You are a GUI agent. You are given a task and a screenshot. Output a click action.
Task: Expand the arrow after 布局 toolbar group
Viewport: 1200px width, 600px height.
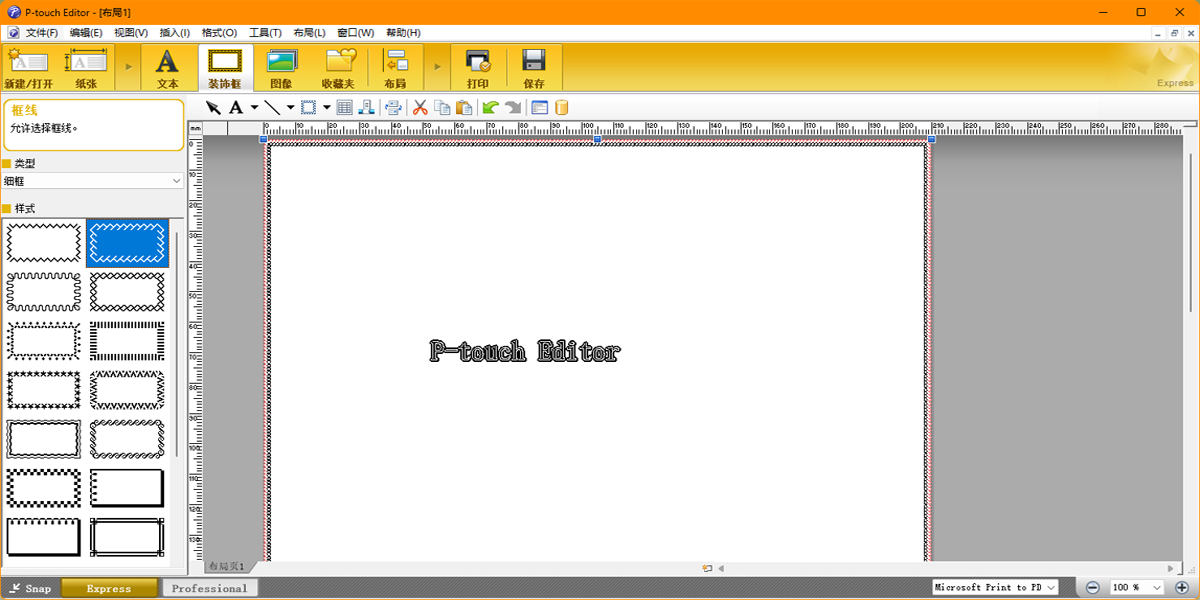[x=437, y=67]
